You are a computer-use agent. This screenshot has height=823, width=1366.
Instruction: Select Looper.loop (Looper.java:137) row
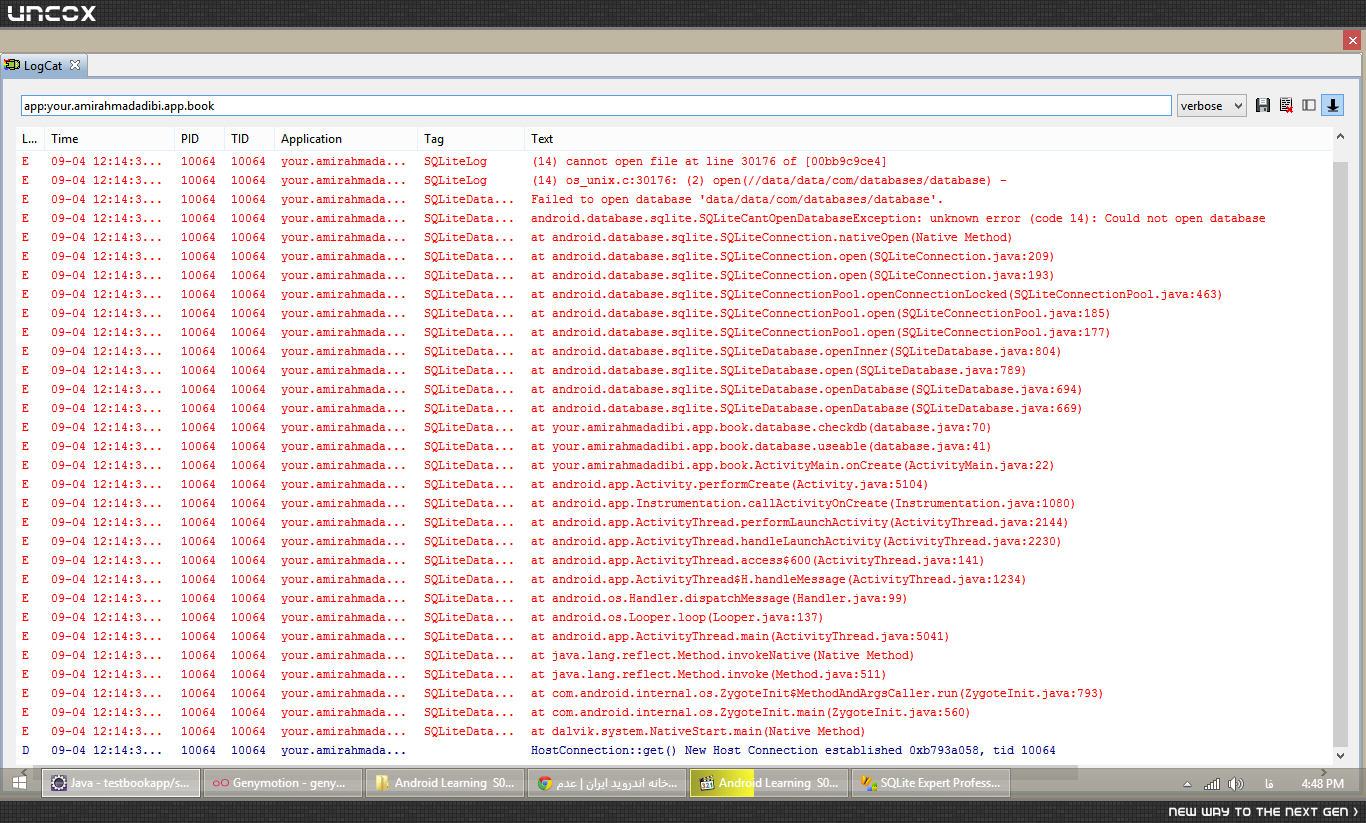tap(675, 617)
